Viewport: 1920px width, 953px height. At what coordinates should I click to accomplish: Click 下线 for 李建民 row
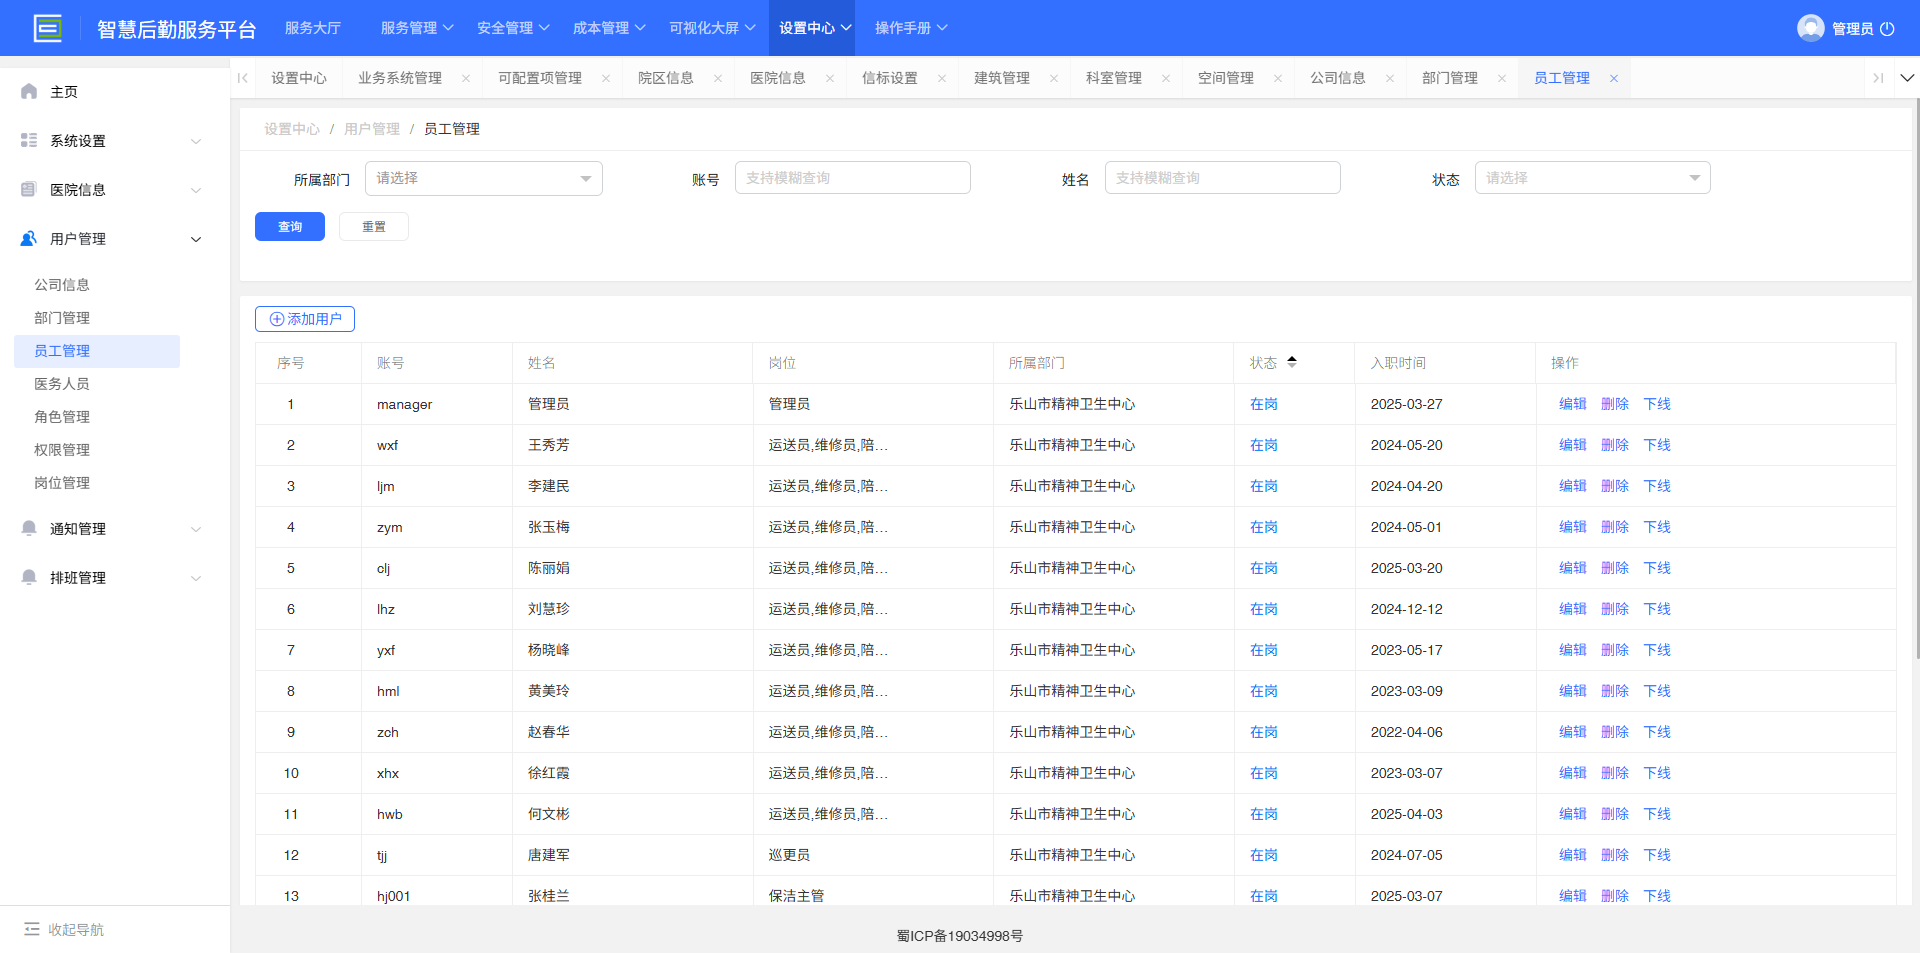[x=1657, y=486]
